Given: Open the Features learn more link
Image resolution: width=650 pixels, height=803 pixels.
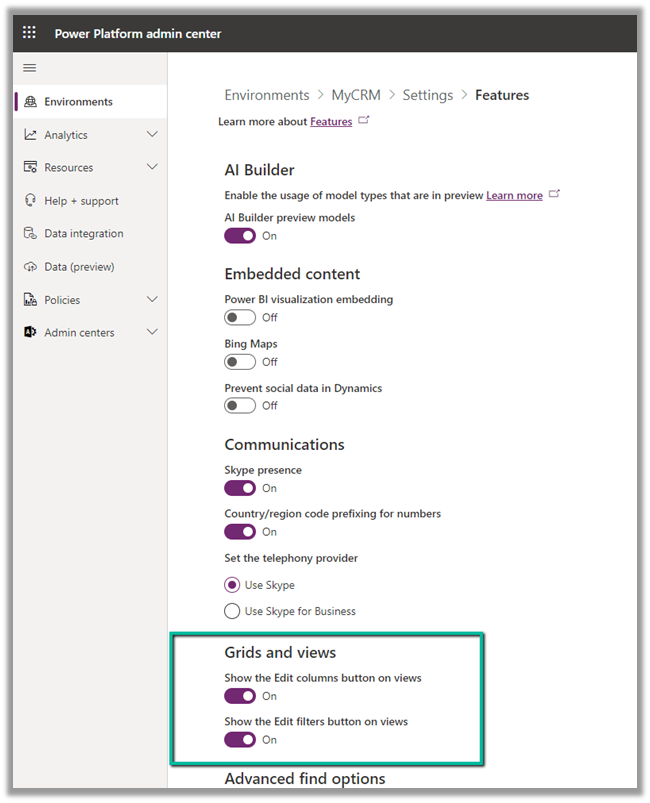Looking at the screenshot, I should (331, 122).
